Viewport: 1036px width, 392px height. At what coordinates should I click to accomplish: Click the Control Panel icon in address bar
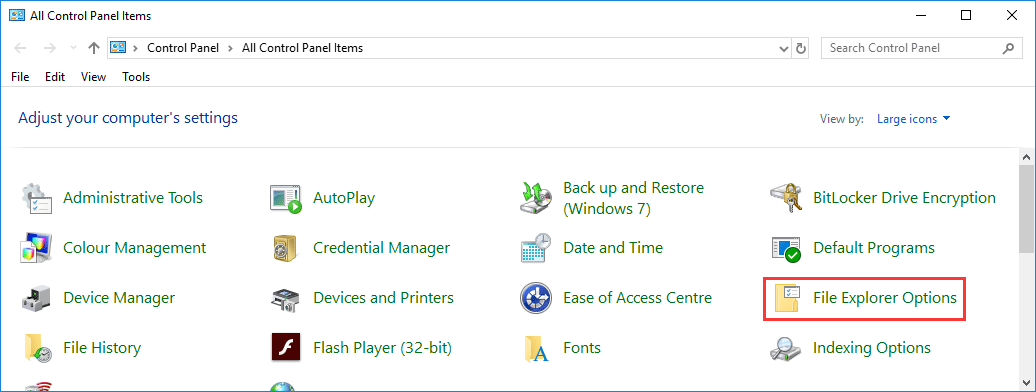pos(118,48)
